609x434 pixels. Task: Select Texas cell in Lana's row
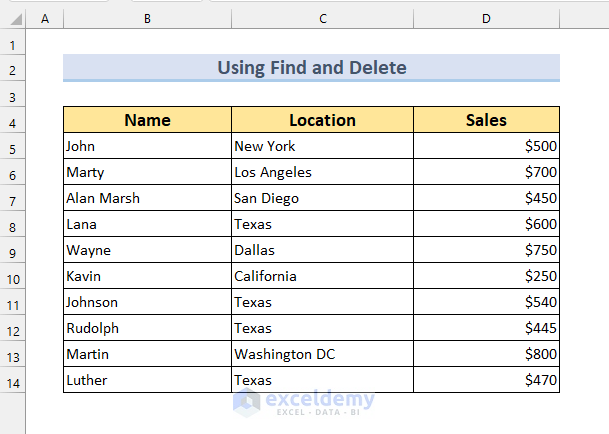pos(322,224)
